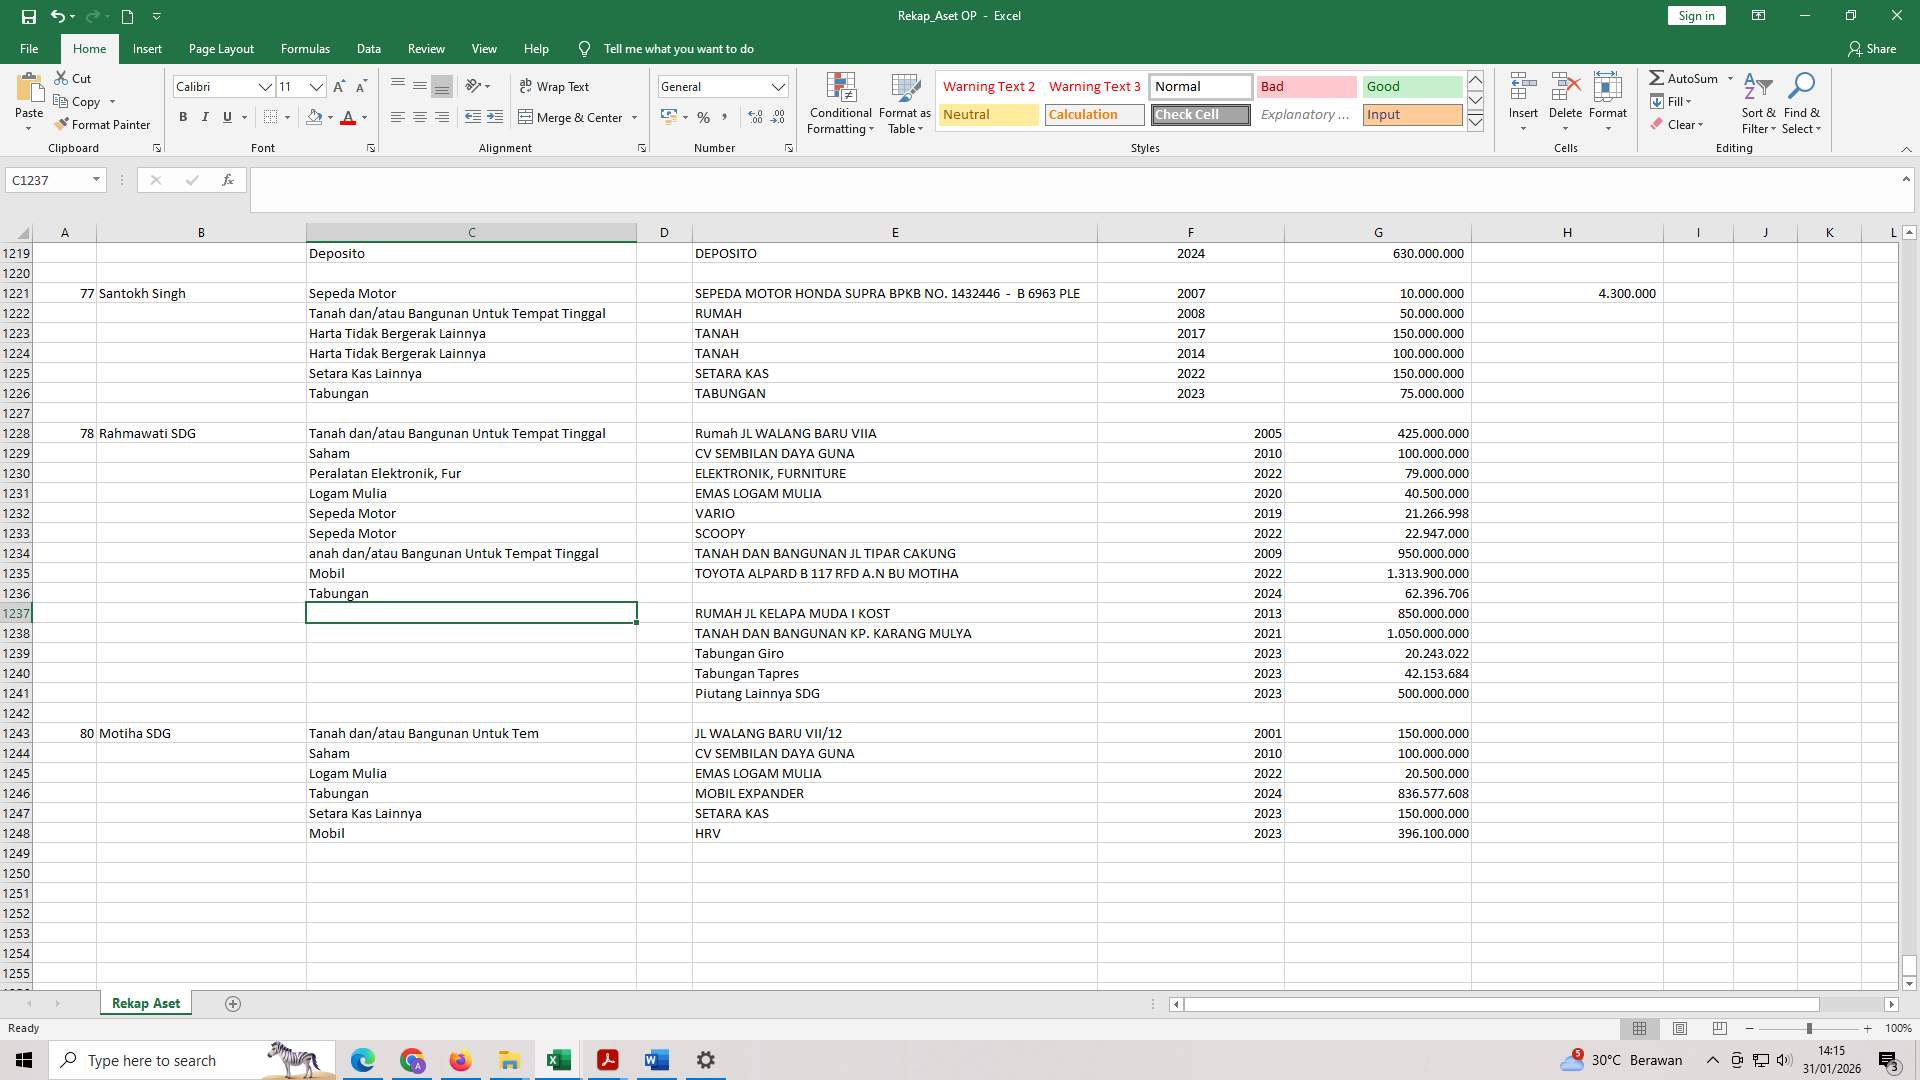Apply bold formatting to selection
Image resolution: width=1920 pixels, height=1080 pixels.
pyautogui.click(x=183, y=117)
